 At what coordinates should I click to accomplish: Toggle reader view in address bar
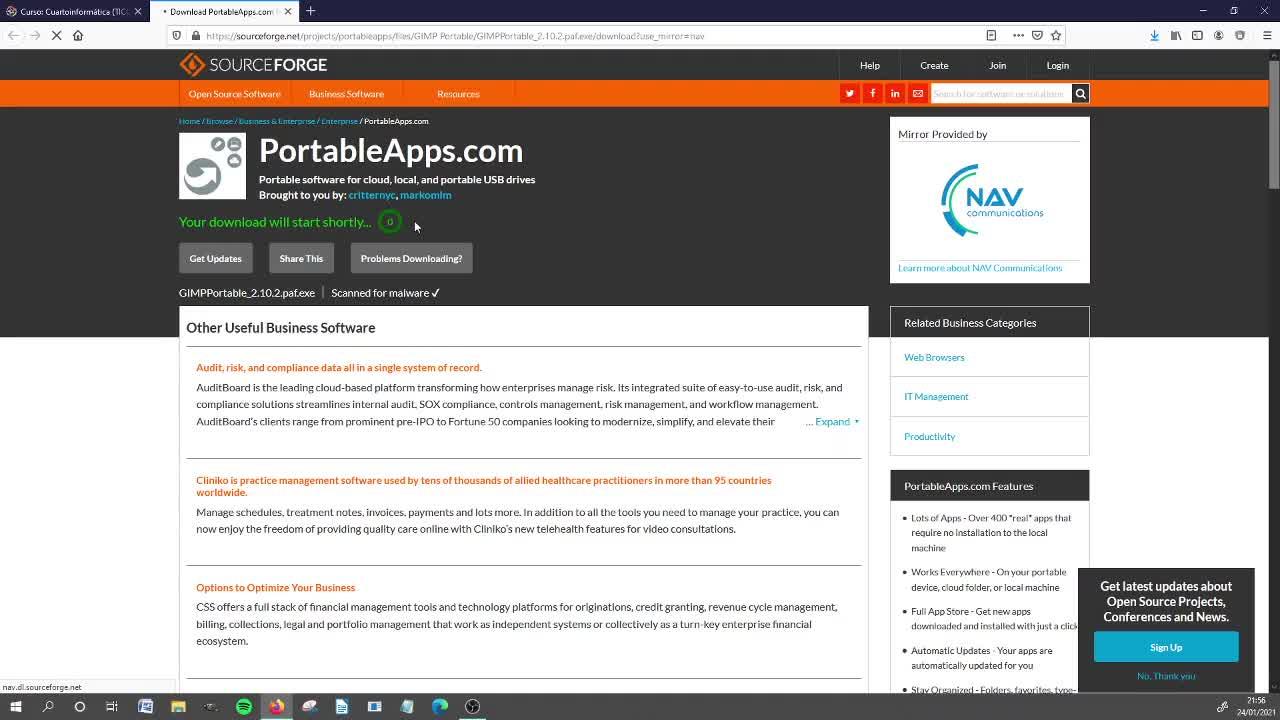(x=991, y=36)
